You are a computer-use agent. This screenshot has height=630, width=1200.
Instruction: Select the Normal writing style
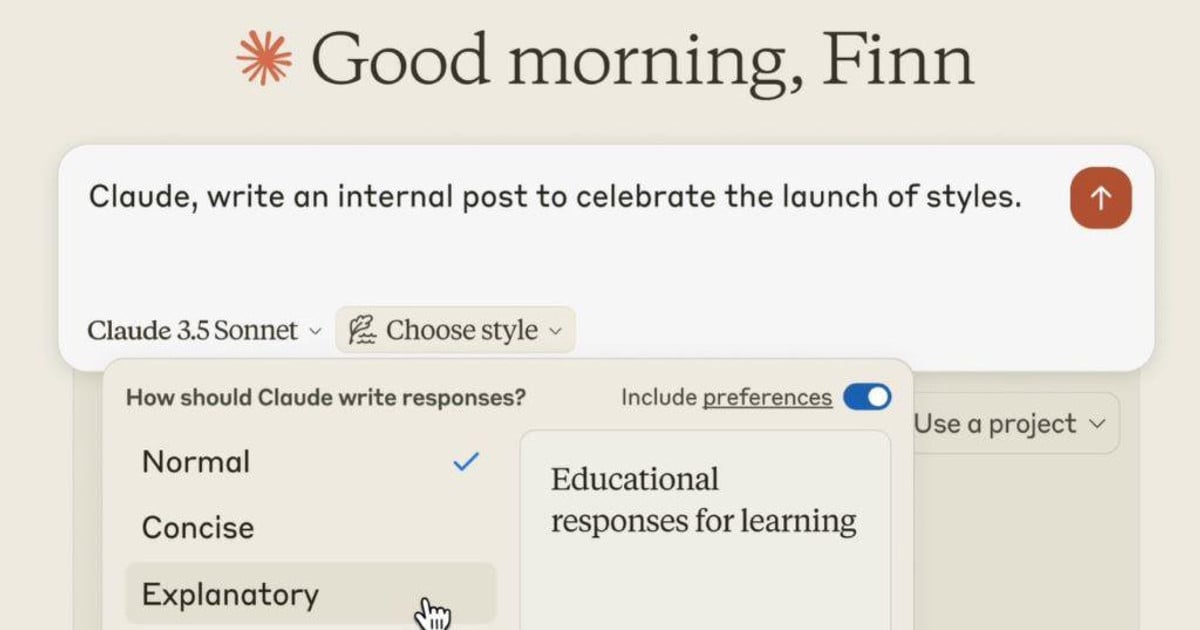coord(310,462)
